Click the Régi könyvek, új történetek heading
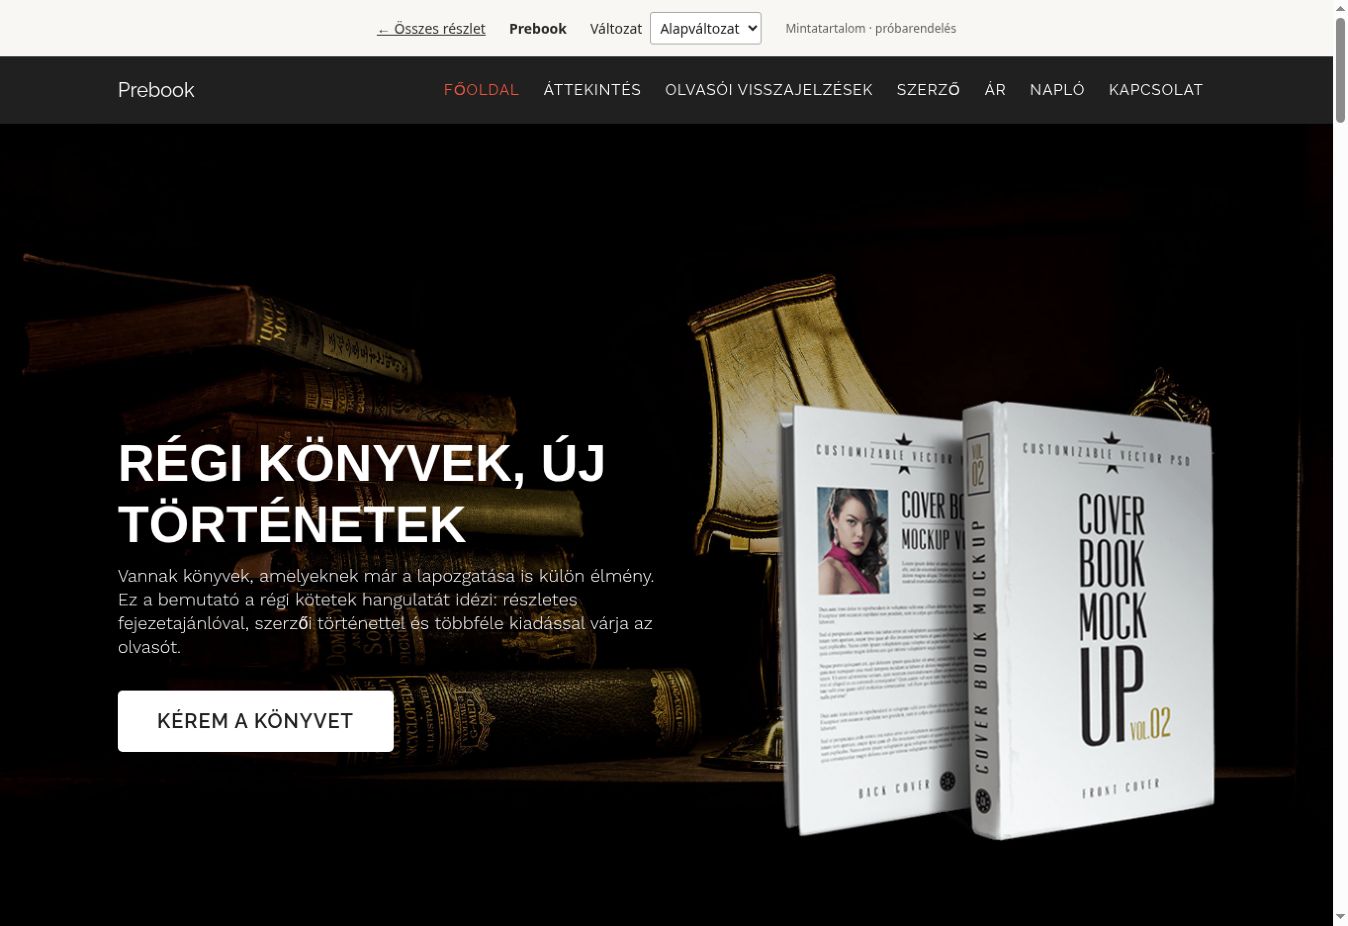Screen dimensions: 1348x926 pyautogui.click(x=362, y=493)
